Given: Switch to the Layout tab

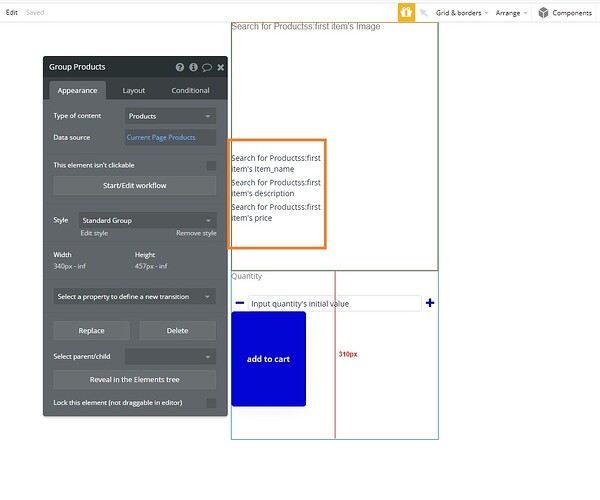Looking at the screenshot, I should (134, 91).
